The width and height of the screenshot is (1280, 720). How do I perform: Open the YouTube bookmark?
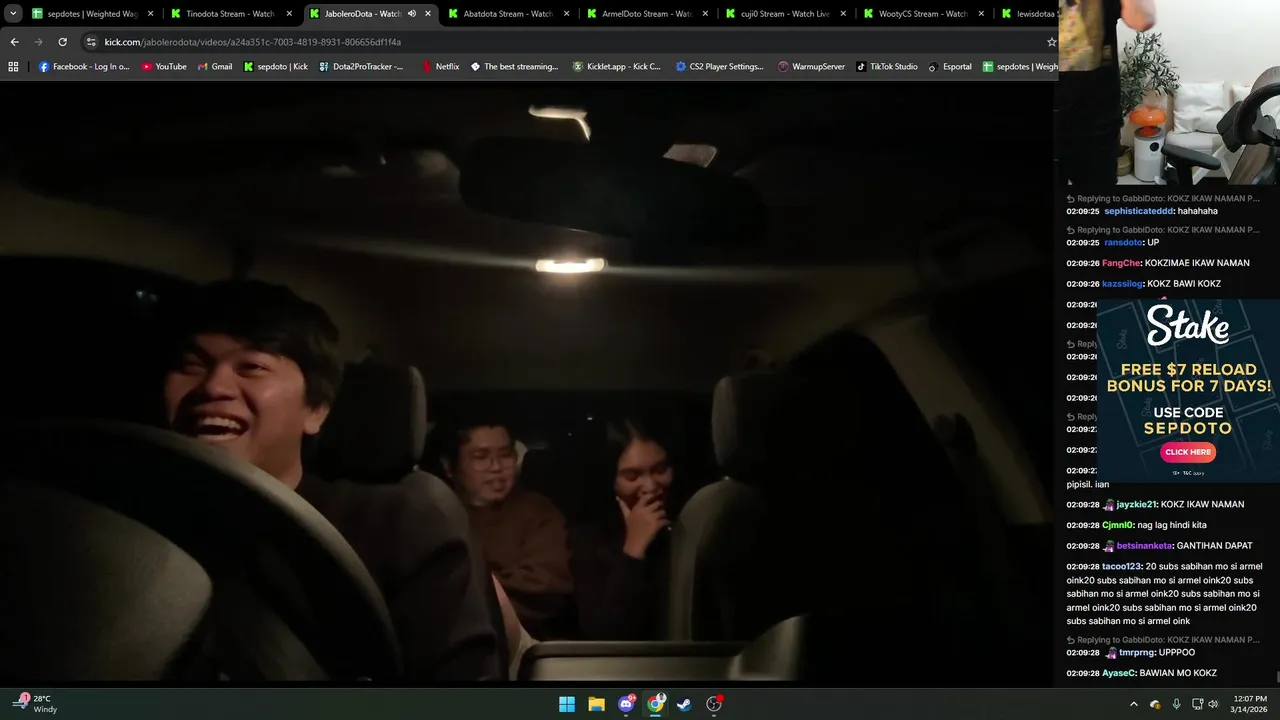[x=164, y=67]
